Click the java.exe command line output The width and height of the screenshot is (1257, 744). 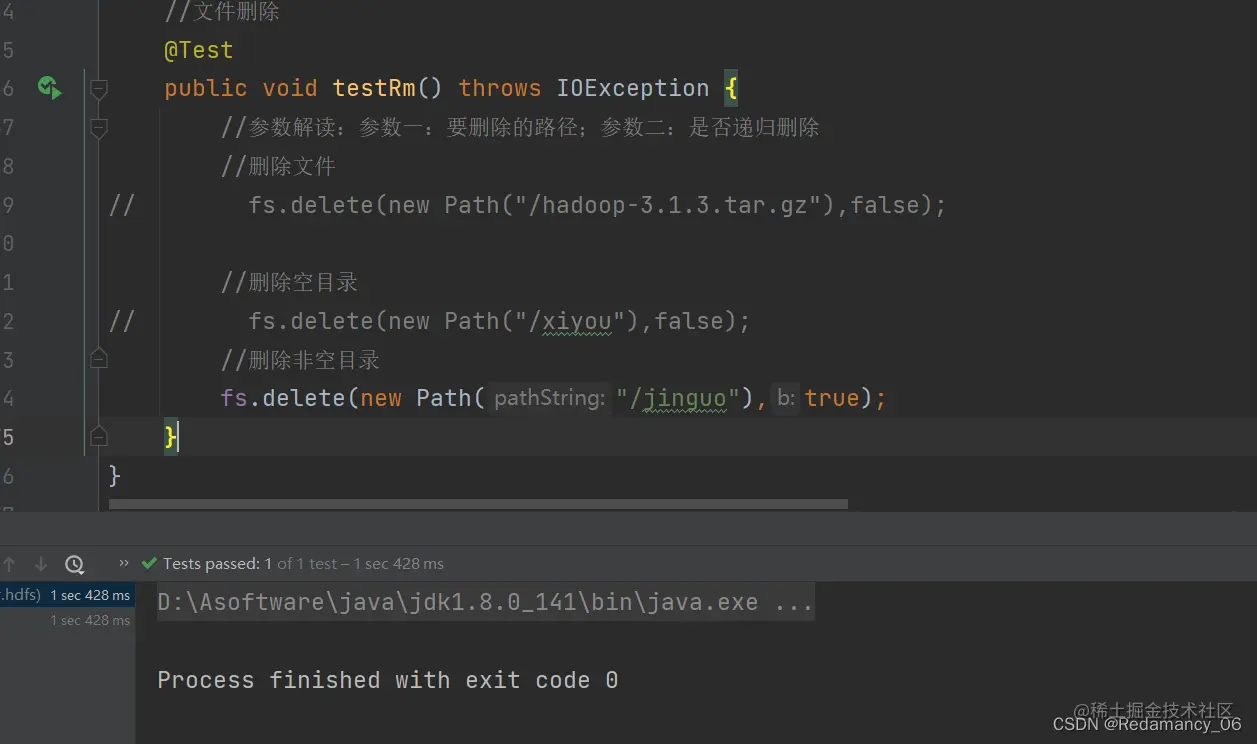click(x=485, y=603)
